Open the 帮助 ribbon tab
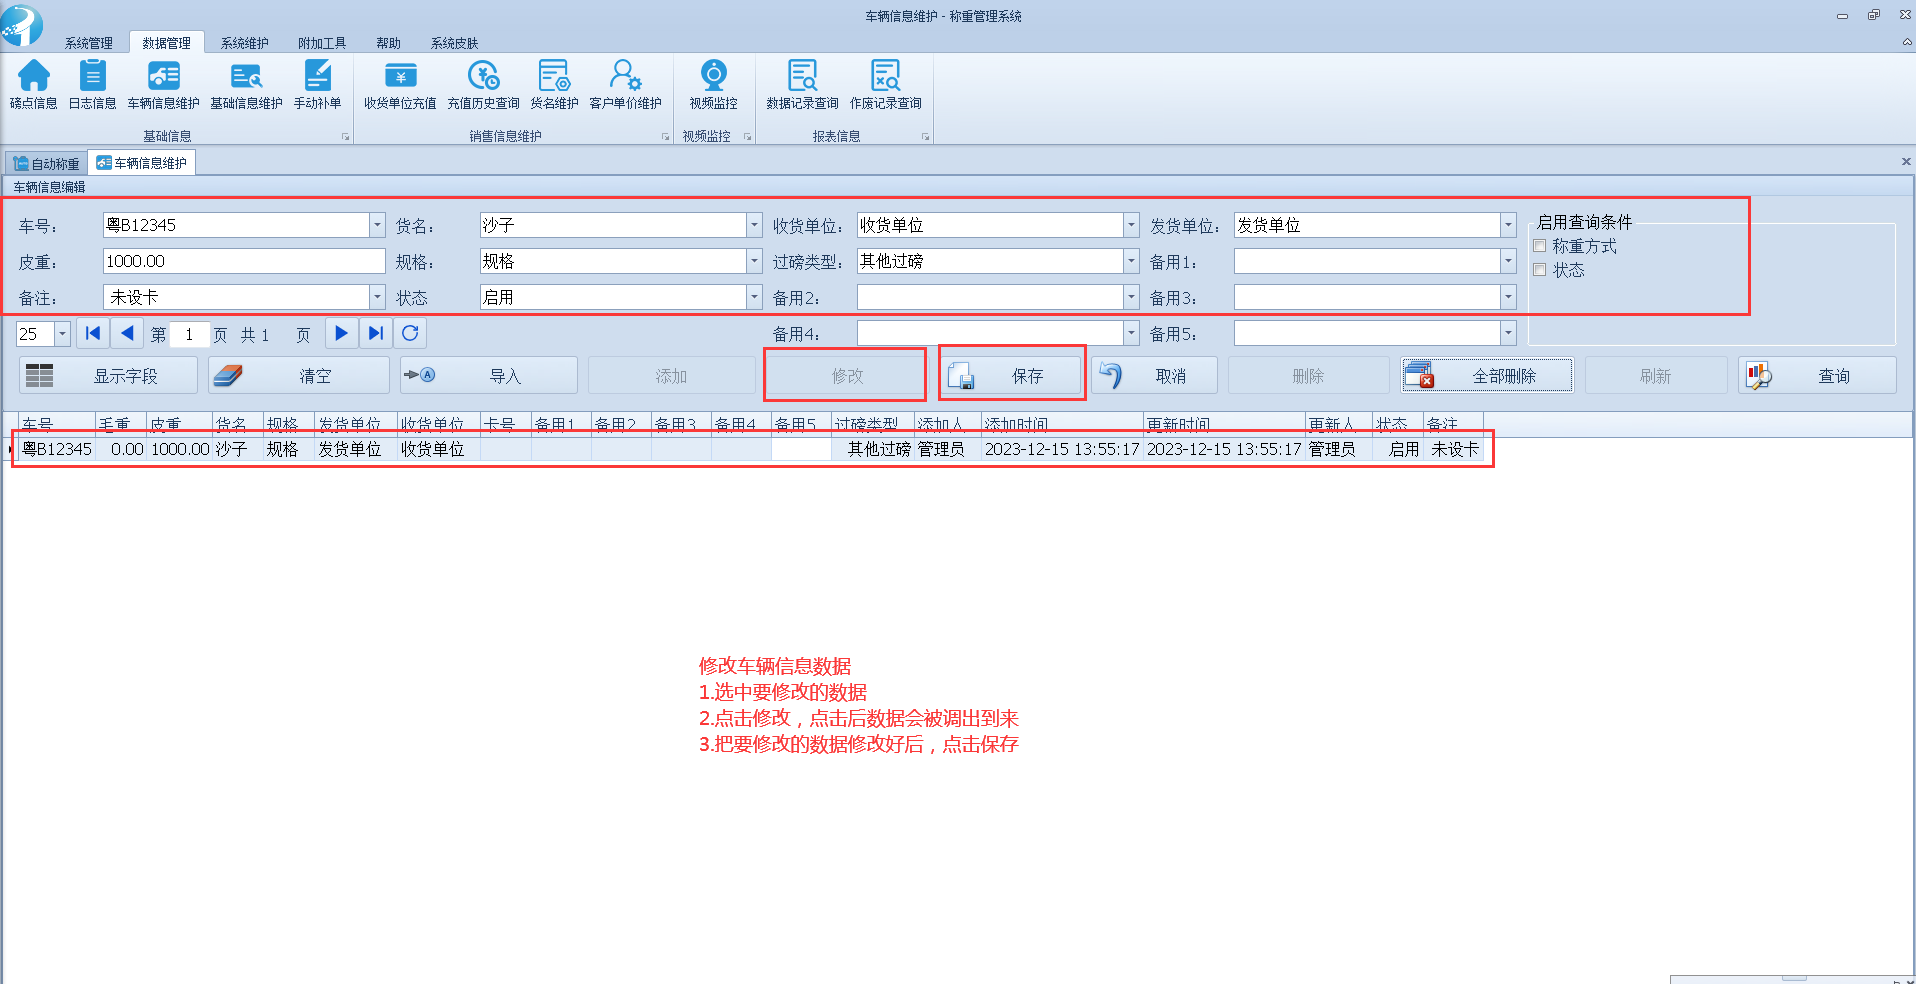The image size is (1916, 984). pyautogui.click(x=388, y=43)
